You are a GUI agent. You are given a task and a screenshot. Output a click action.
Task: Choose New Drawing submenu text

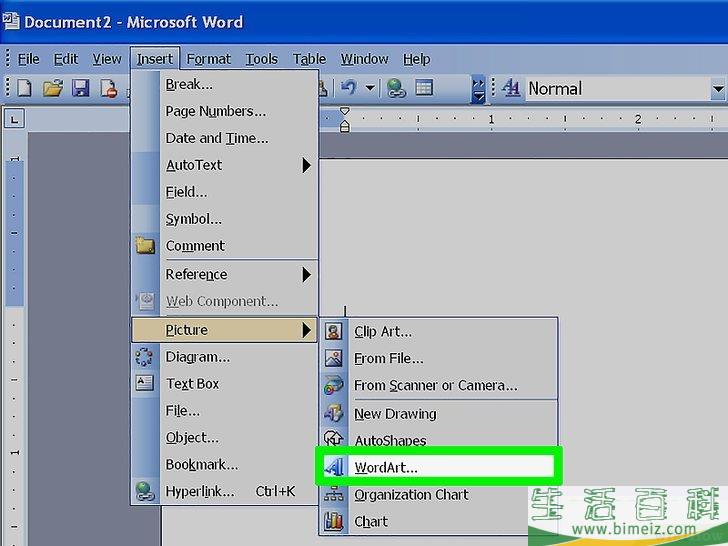[x=395, y=414]
